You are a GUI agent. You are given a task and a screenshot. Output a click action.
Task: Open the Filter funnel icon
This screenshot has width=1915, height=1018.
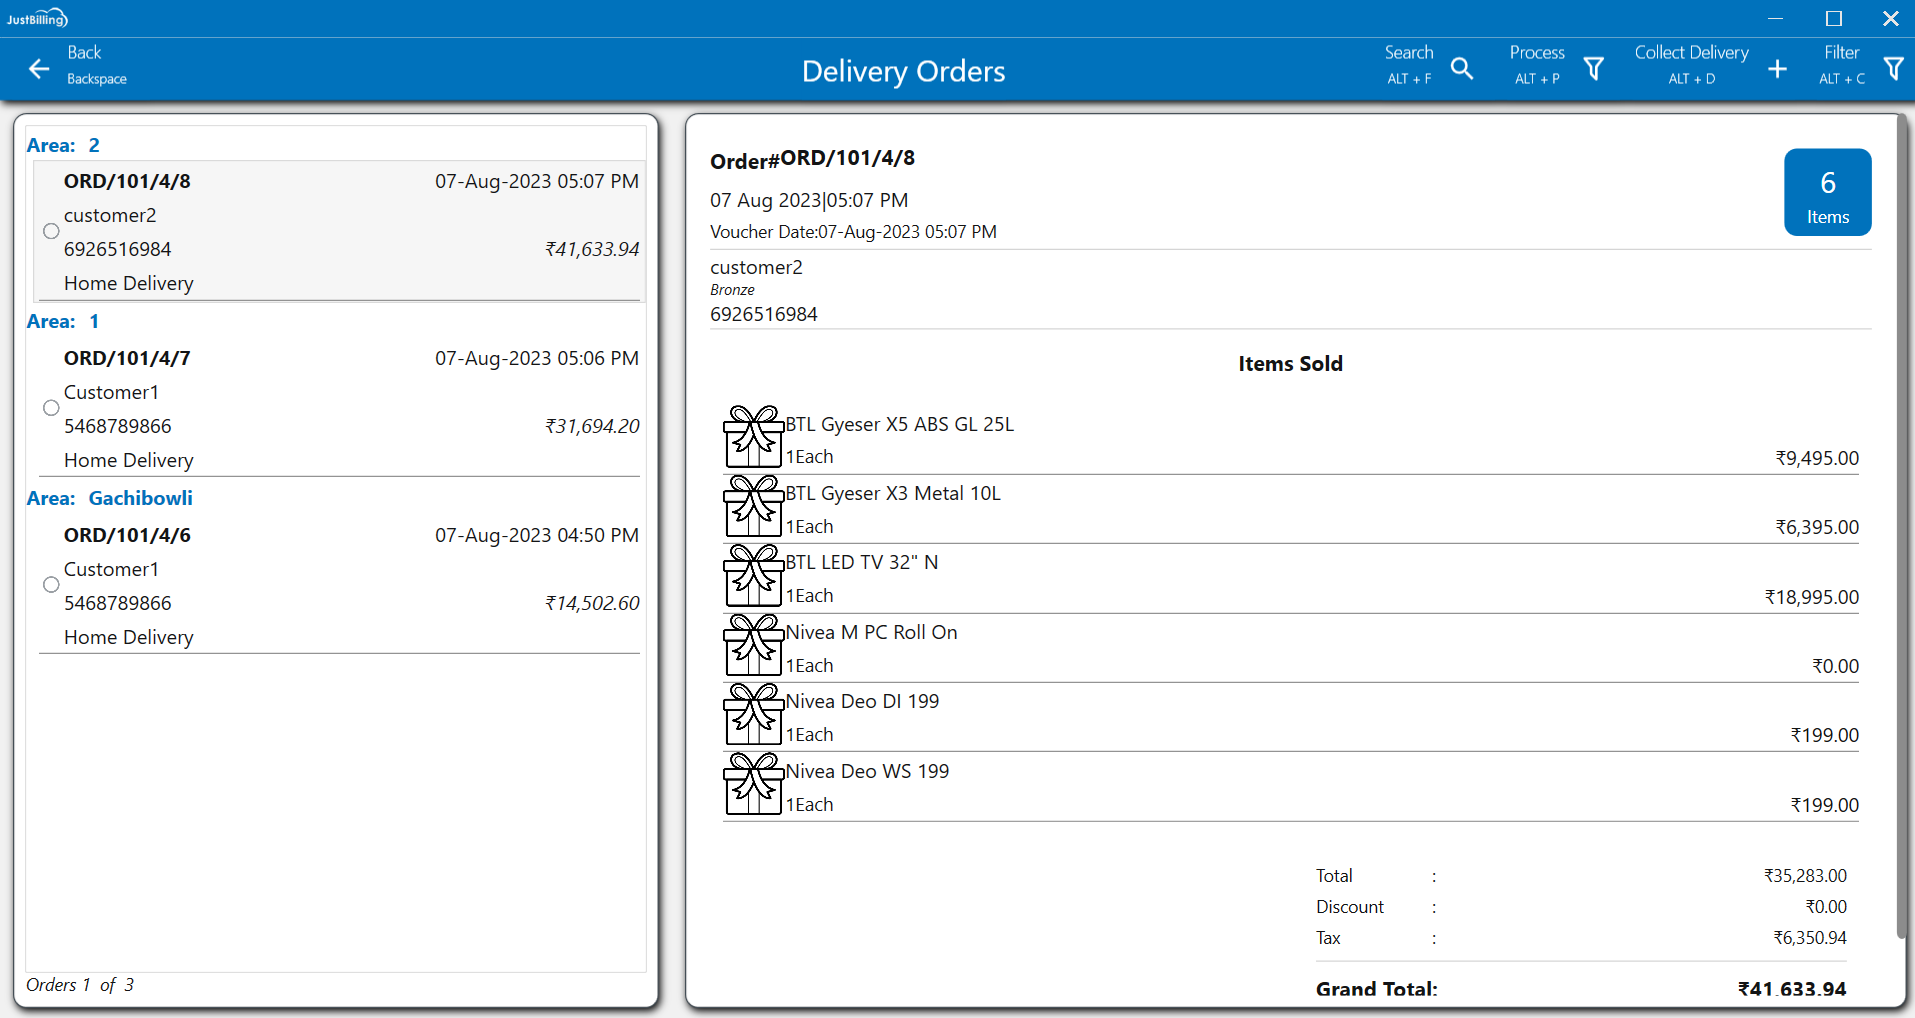point(1892,69)
